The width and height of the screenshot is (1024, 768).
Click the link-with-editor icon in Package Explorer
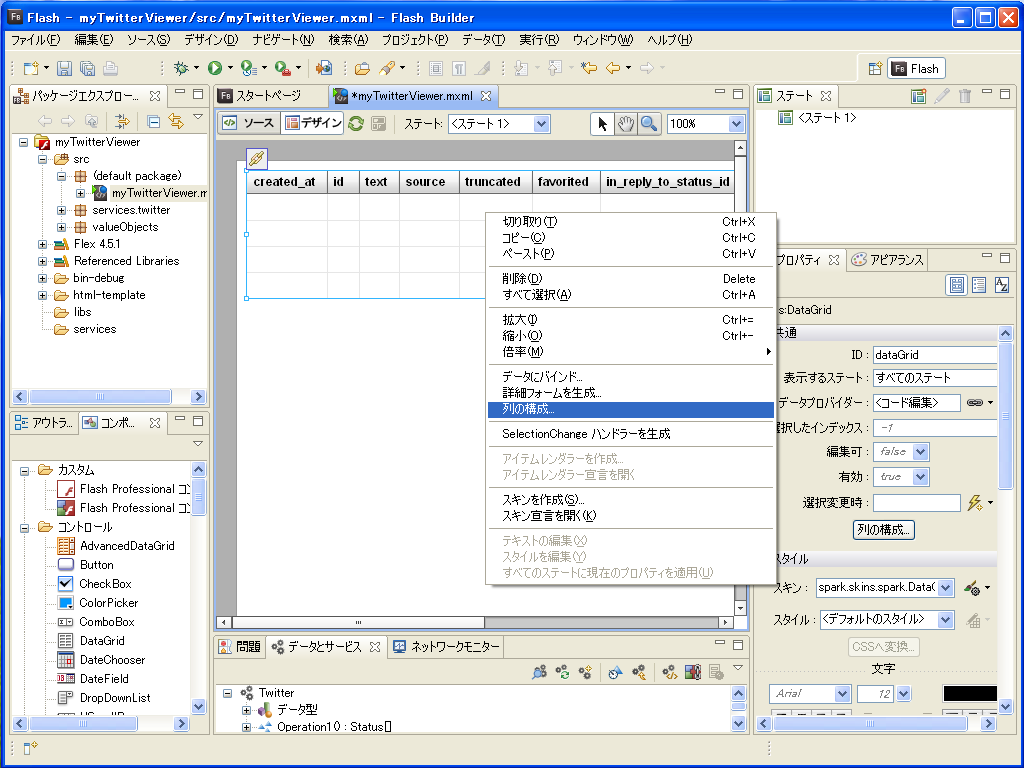pos(176,121)
